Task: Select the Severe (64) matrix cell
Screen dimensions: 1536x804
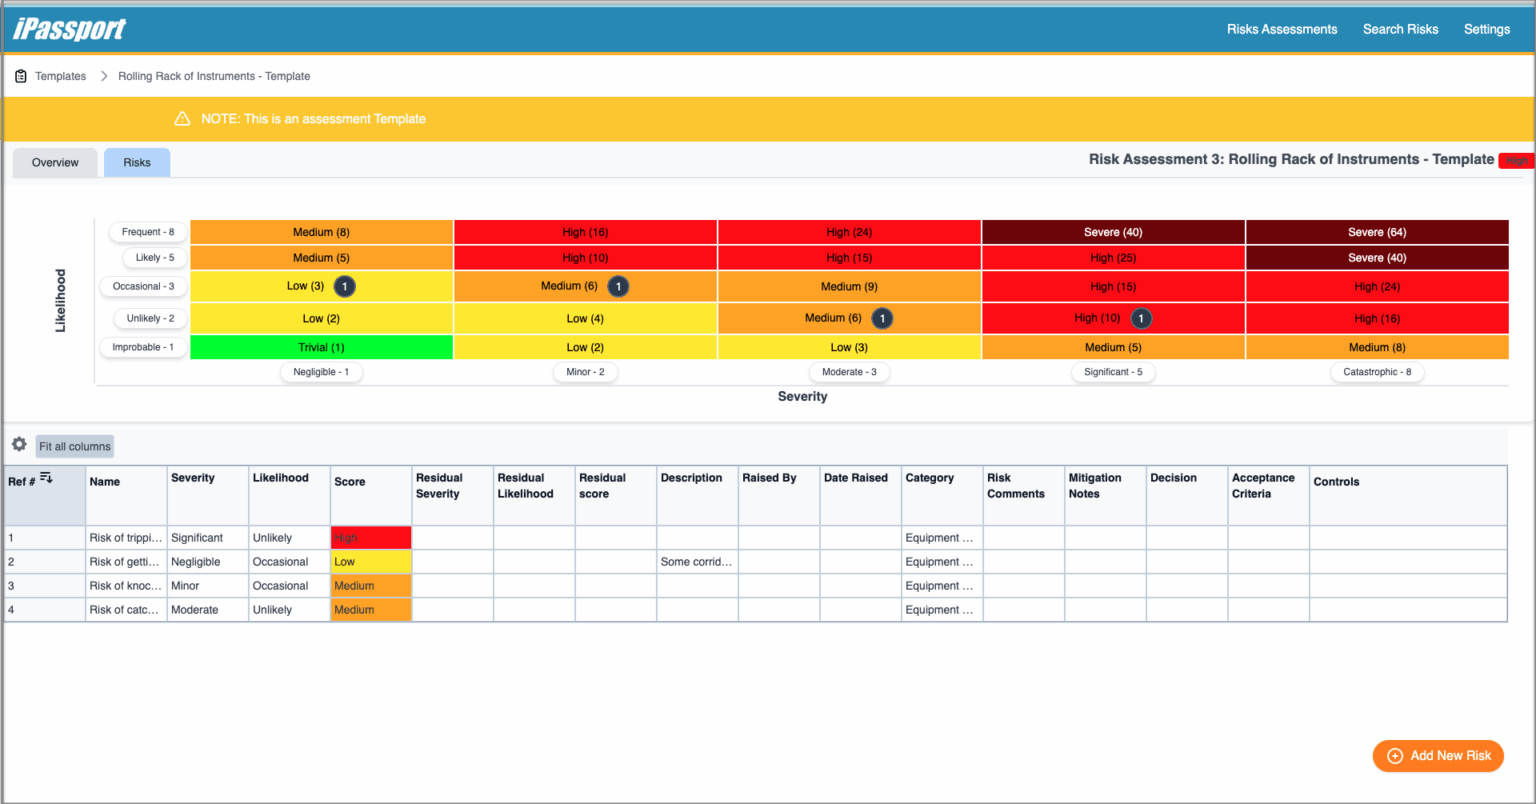Action: point(1377,231)
